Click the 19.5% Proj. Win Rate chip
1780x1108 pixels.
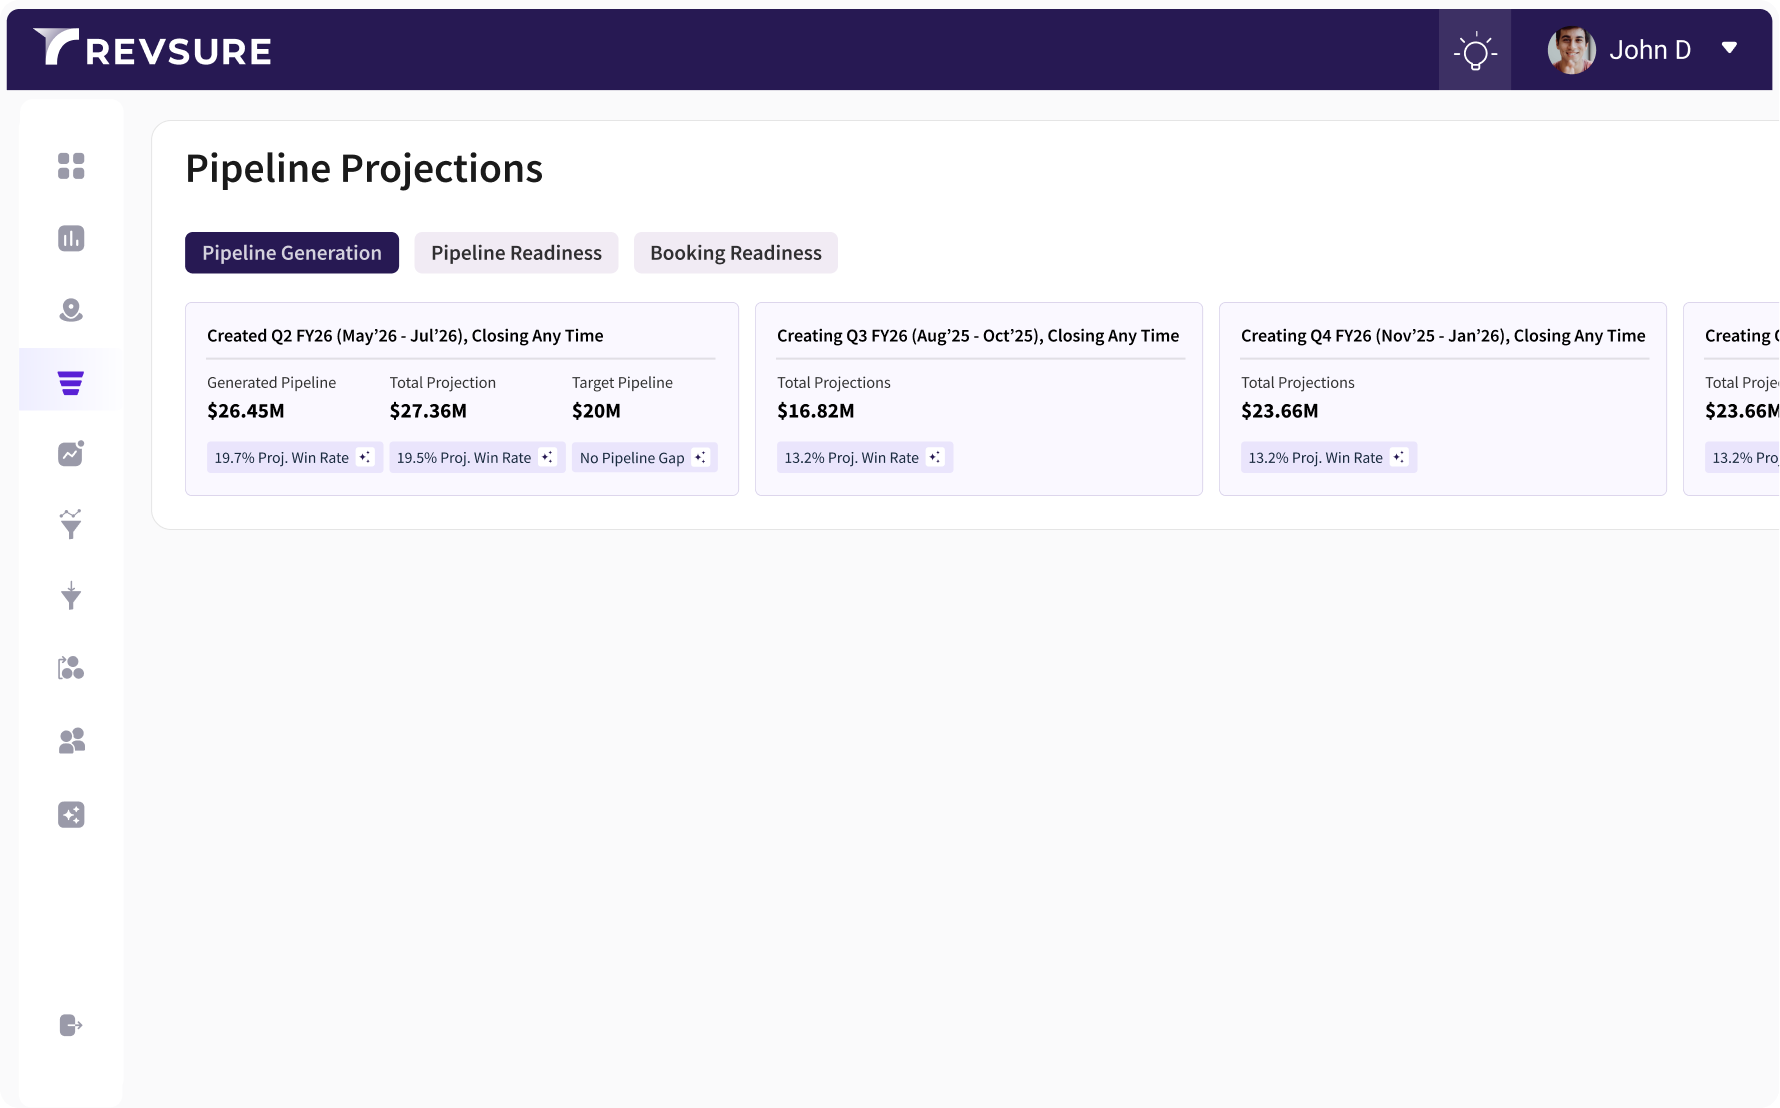point(477,457)
